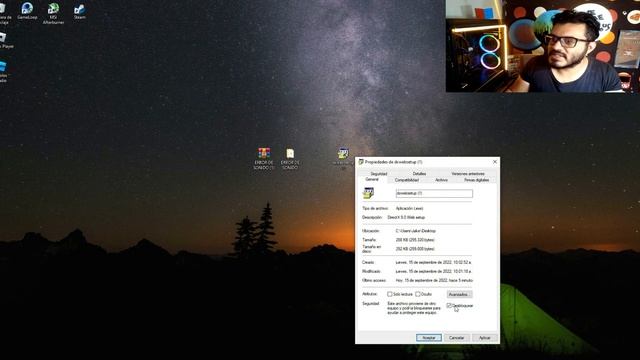The image size is (640, 360).
Task: Click the Creado date value
Action: click(x=433, y=262)
